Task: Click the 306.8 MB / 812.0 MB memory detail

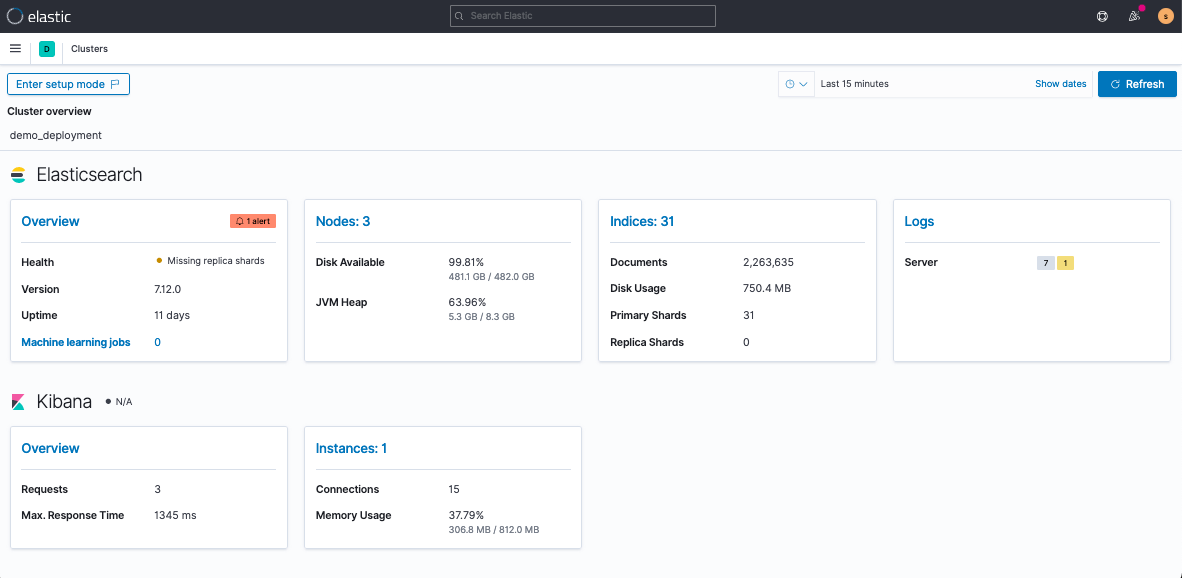Action: (494, 530)
